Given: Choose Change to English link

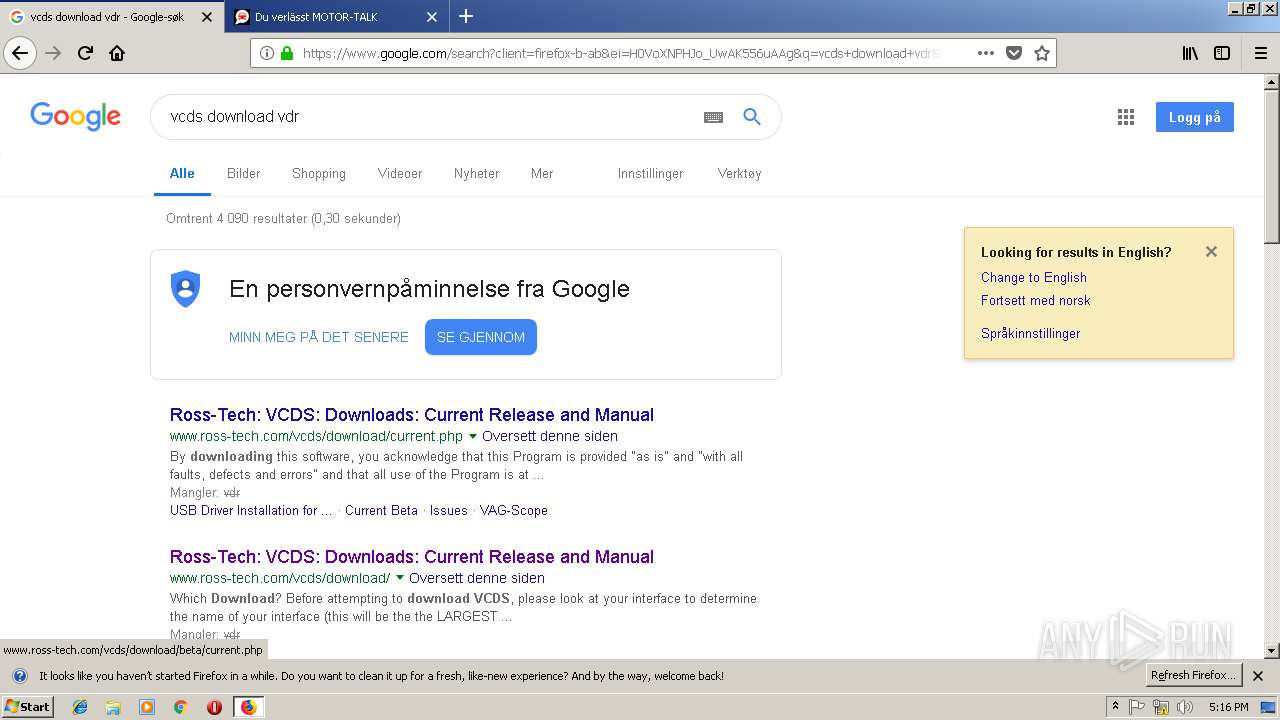Looking at the screenshot, I should pos(1033,277).
